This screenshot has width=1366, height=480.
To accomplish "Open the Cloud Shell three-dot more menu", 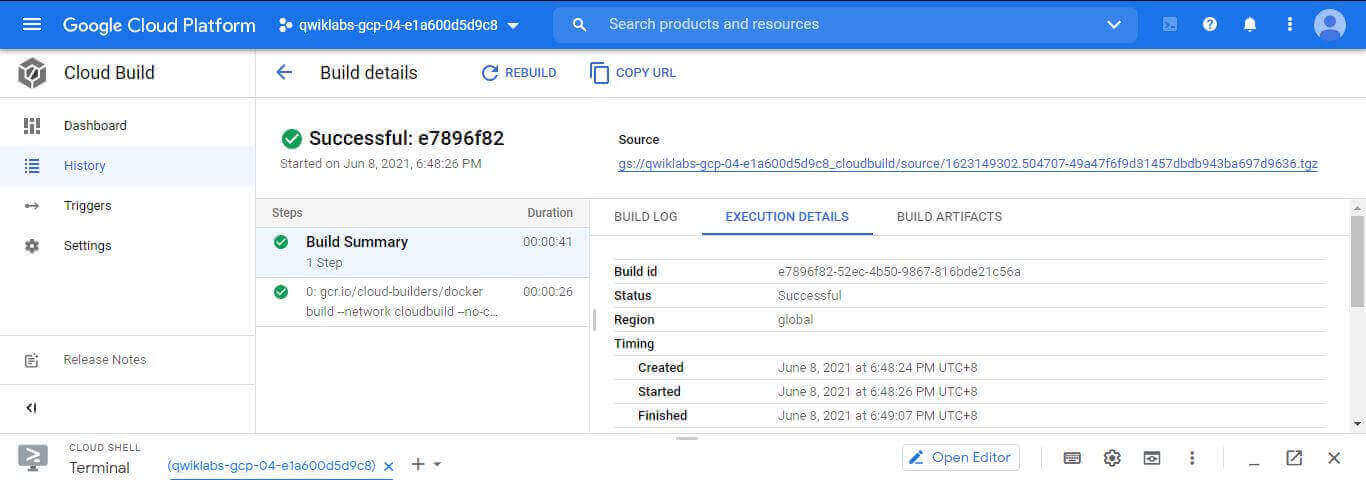I will pyautogui.click(x=1192, y=458).
